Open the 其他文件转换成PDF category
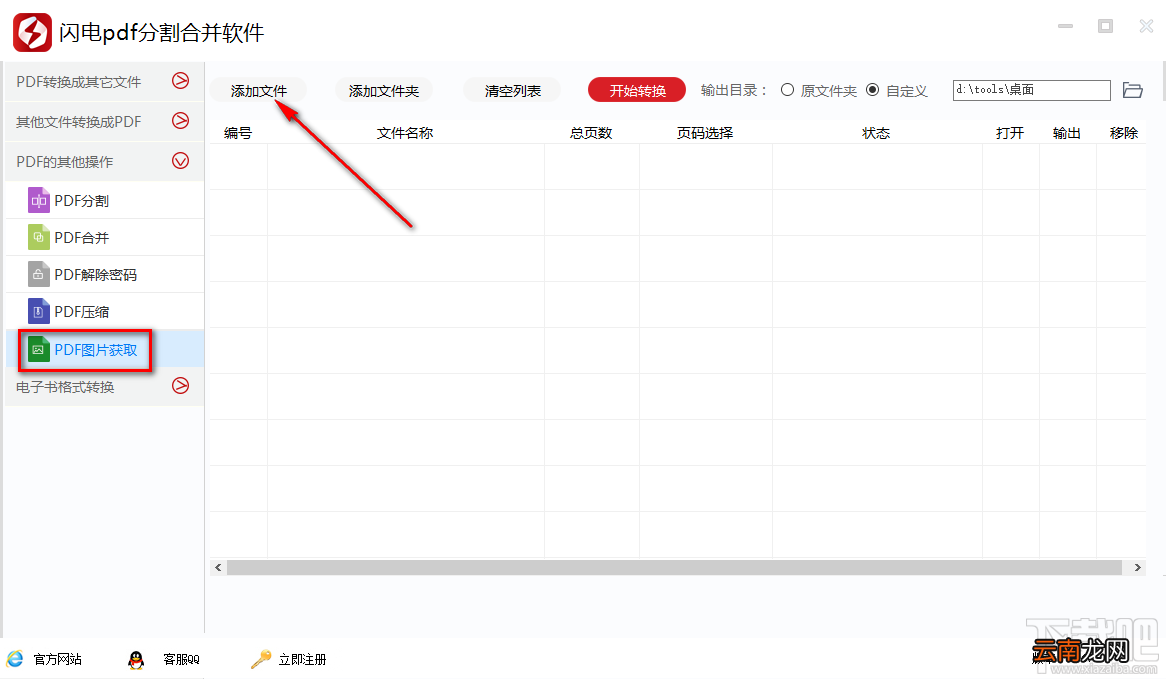1166x679 pixels. (104, 122)
